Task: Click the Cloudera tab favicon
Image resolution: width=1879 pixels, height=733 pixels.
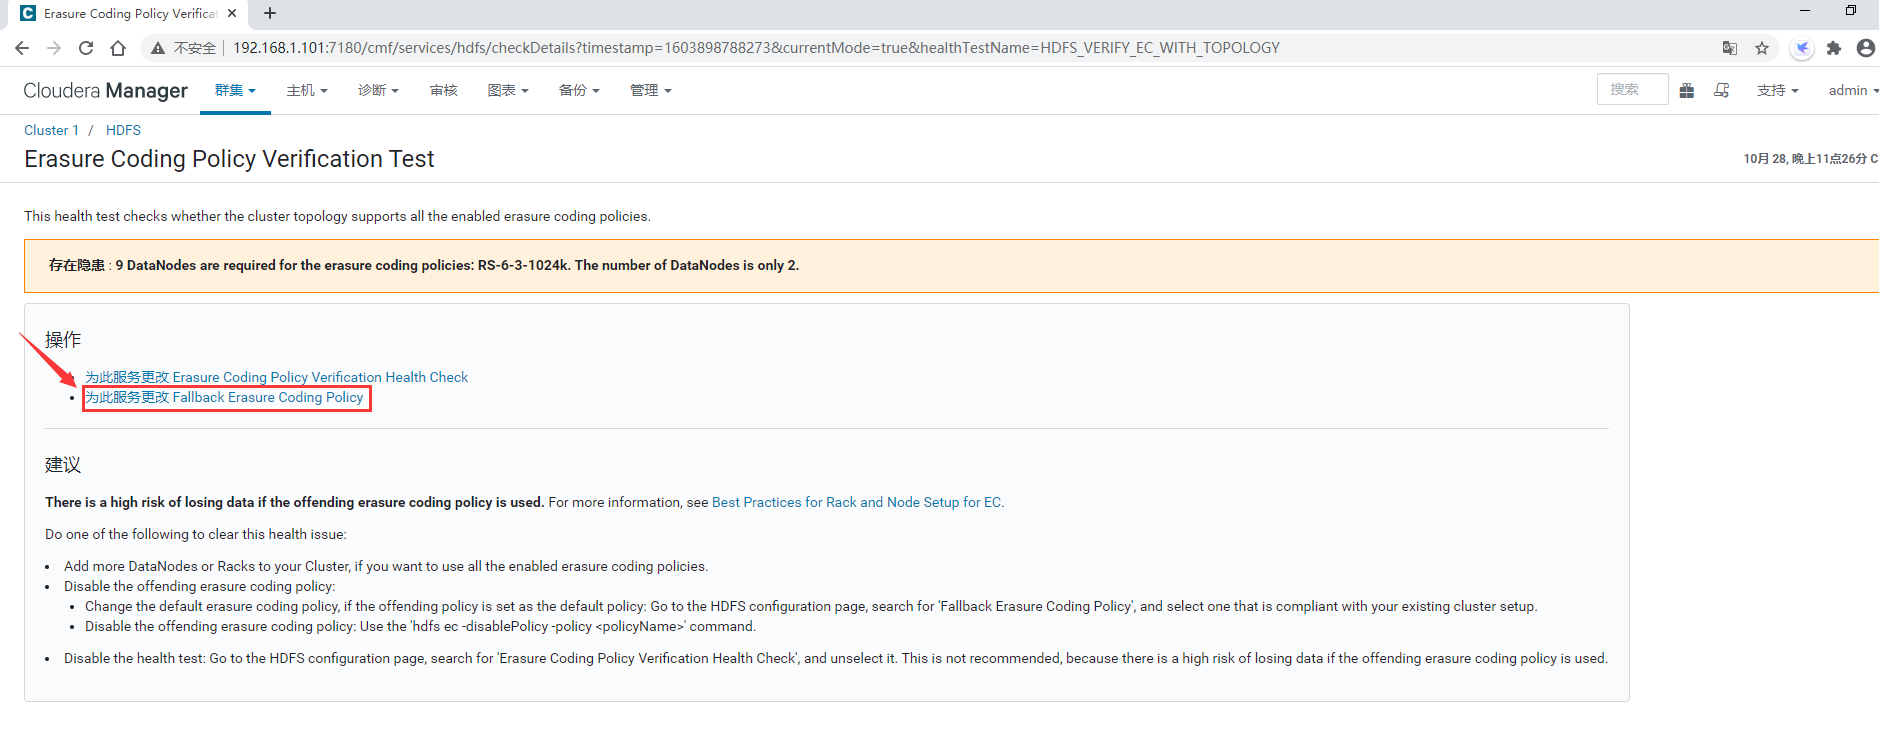Action: point(28,13)
